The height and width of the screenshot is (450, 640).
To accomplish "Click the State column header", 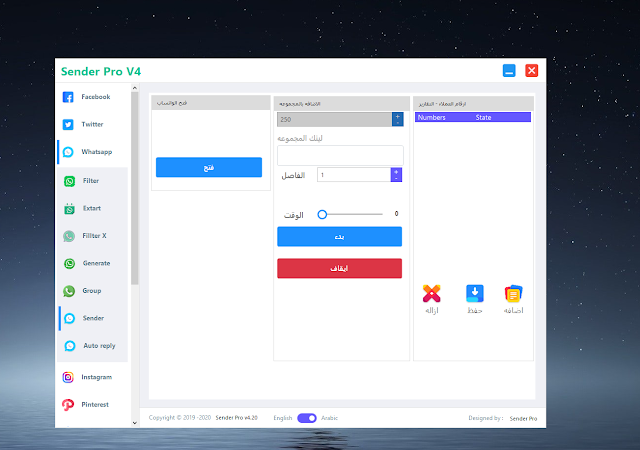I will coord(483,118).
